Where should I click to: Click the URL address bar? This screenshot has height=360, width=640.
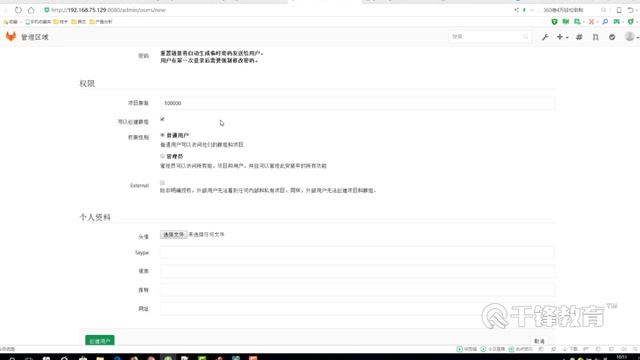click(278, 10)
